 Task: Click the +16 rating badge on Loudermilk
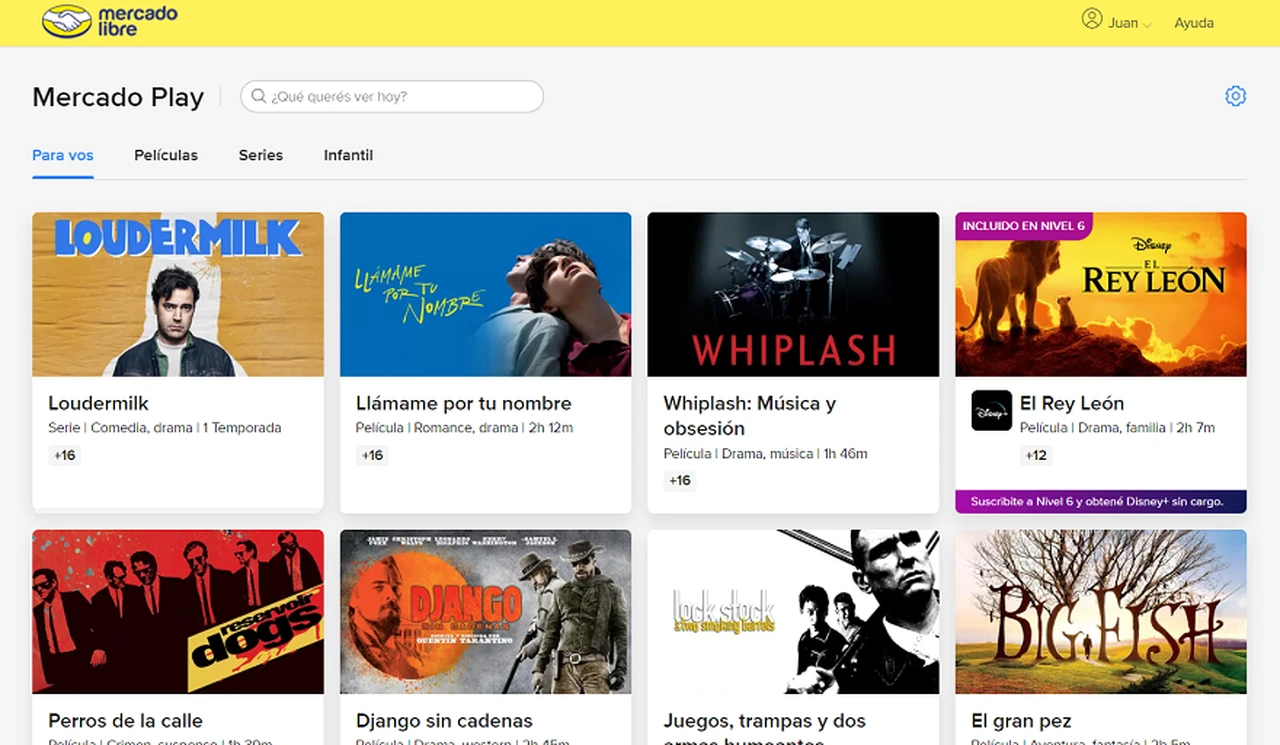tap(64, 455)
